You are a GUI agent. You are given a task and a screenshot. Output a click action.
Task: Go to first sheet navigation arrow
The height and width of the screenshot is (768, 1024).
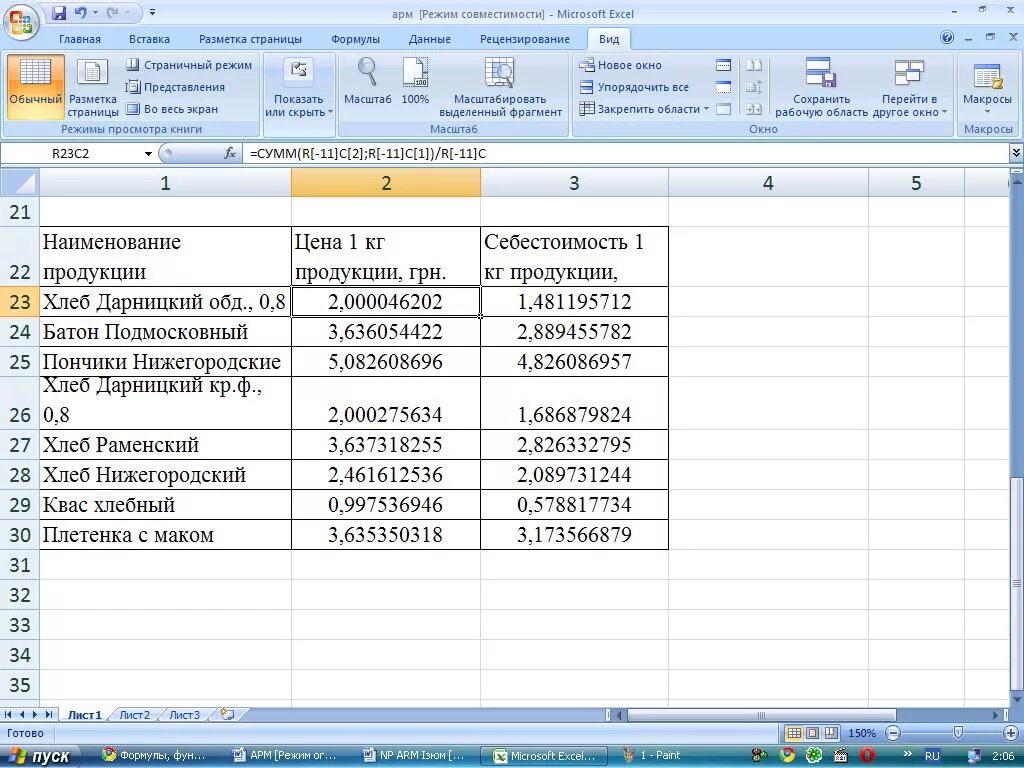[8, 715]
